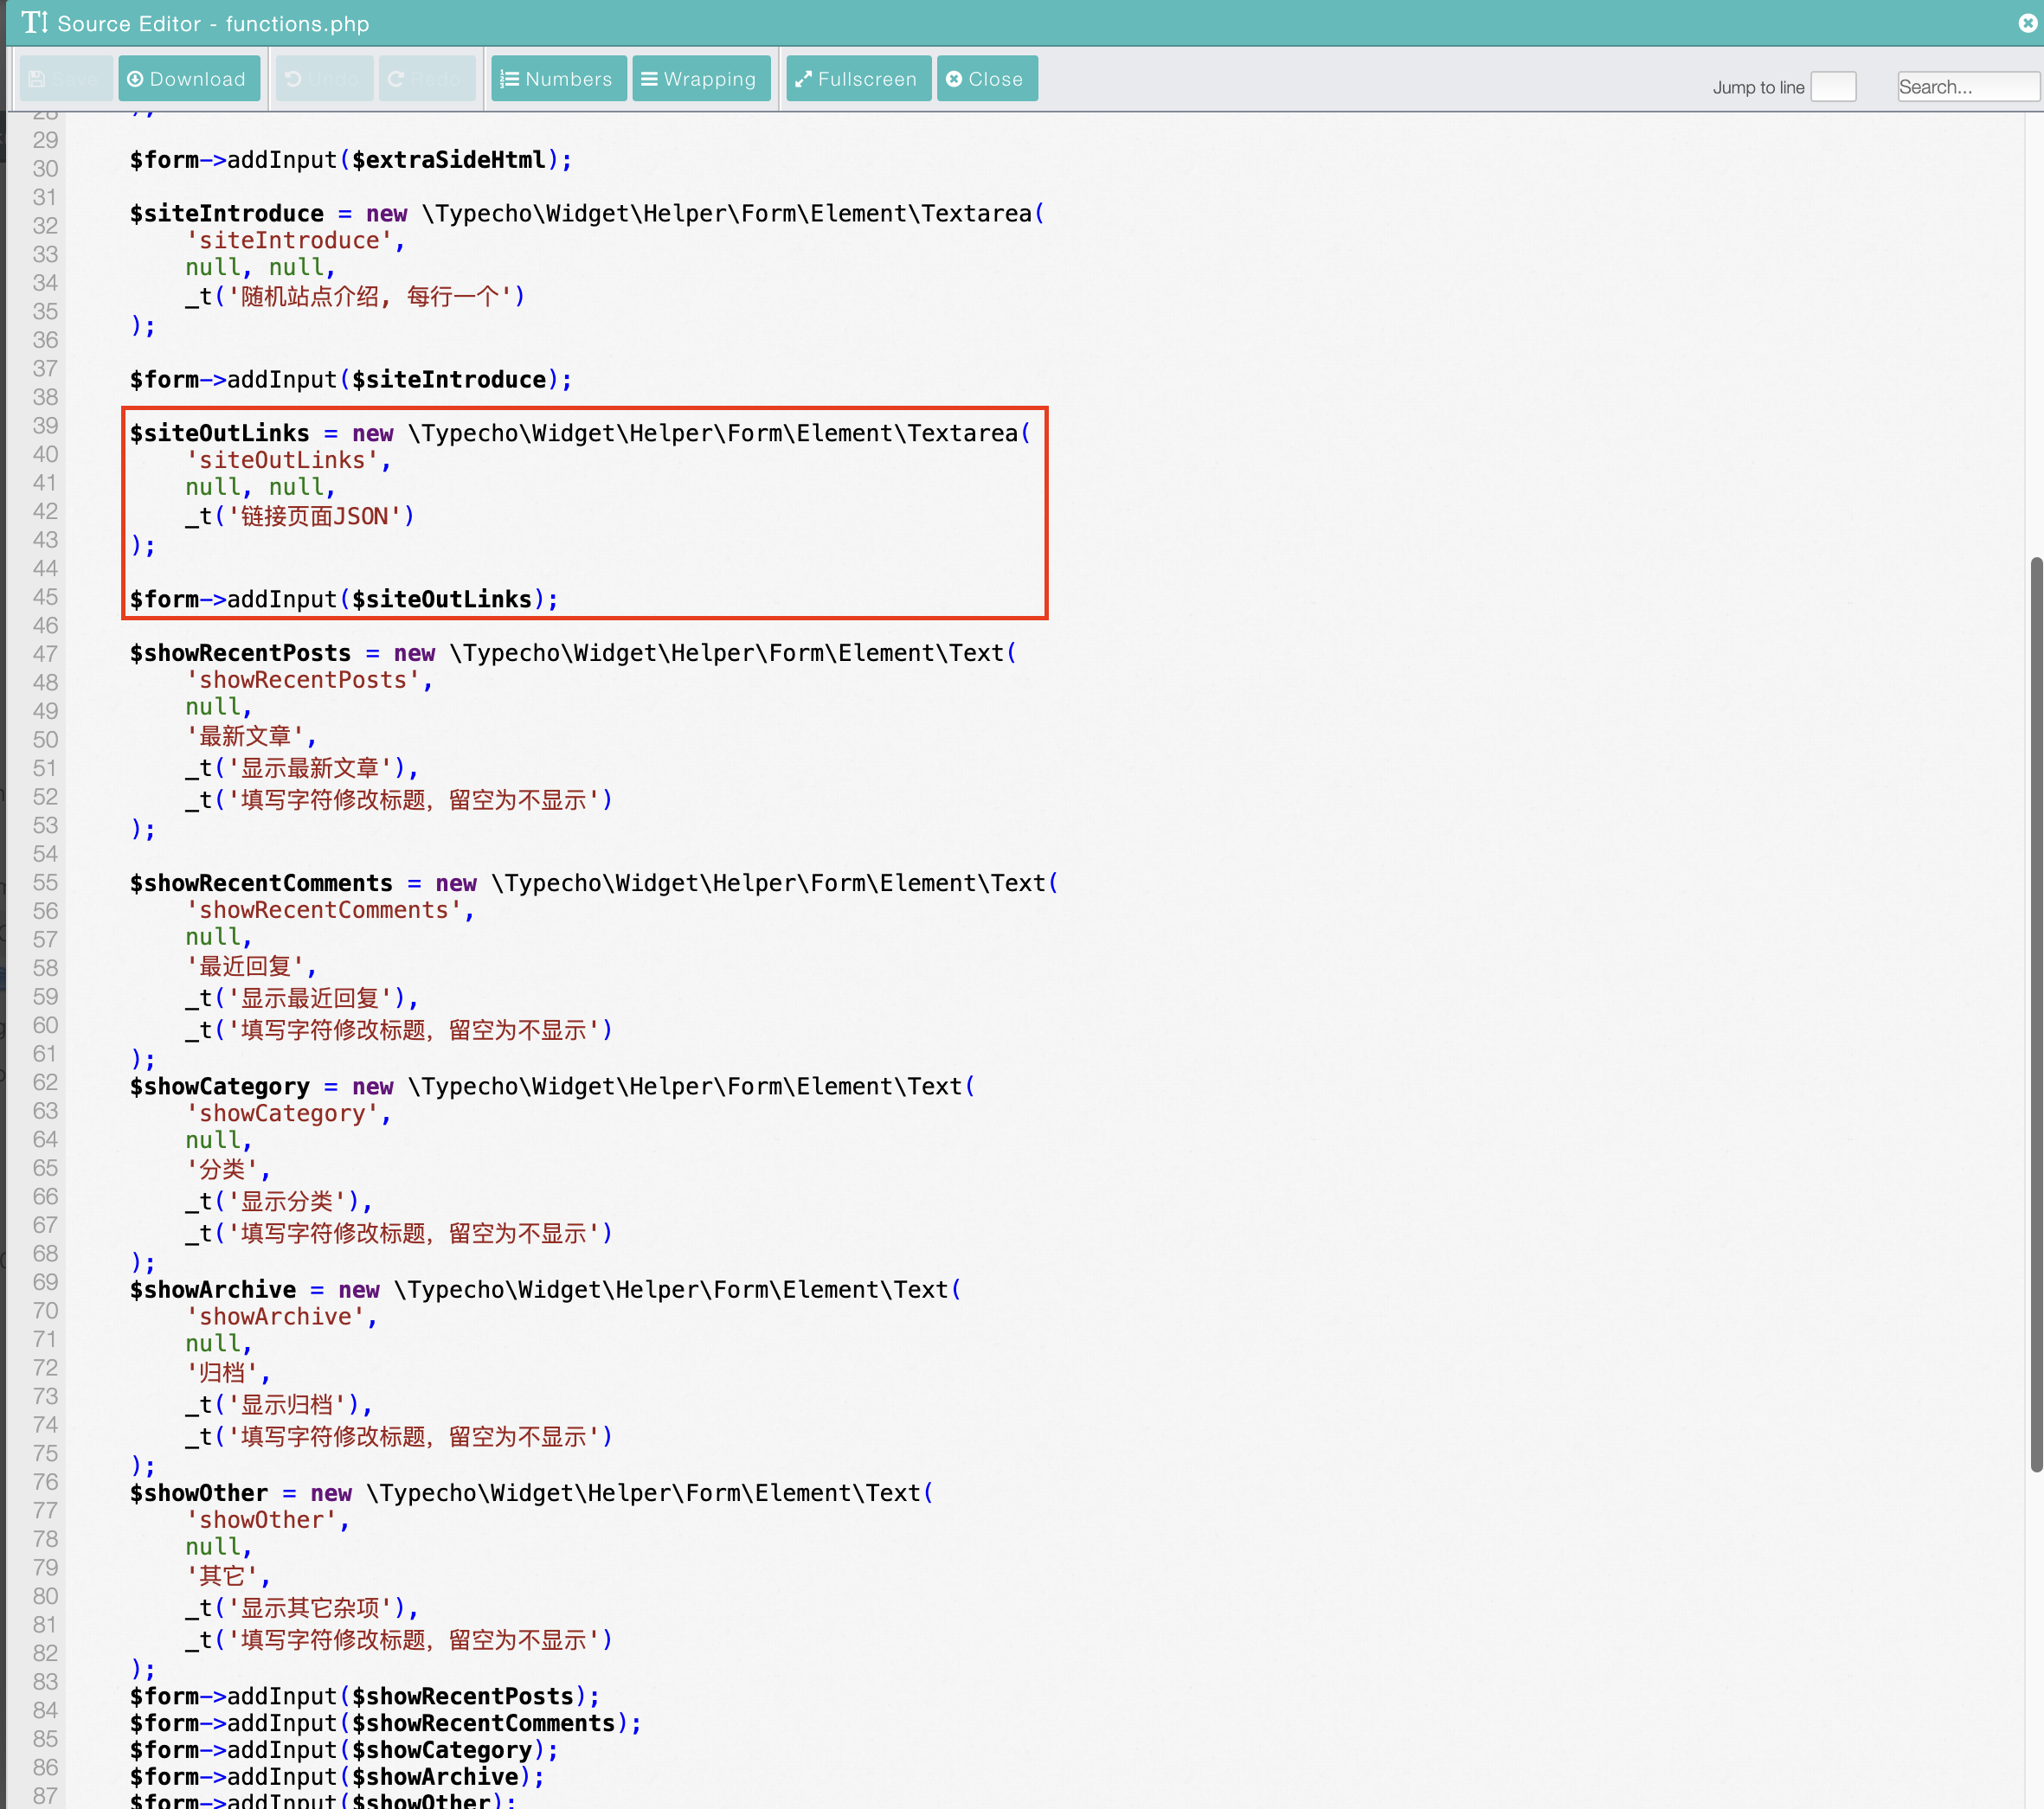Image resolution: width=2044 pixels, height=1809 pixels.
Task: Toggle Numbers line numbers display
Action: (x=556, y=77)
